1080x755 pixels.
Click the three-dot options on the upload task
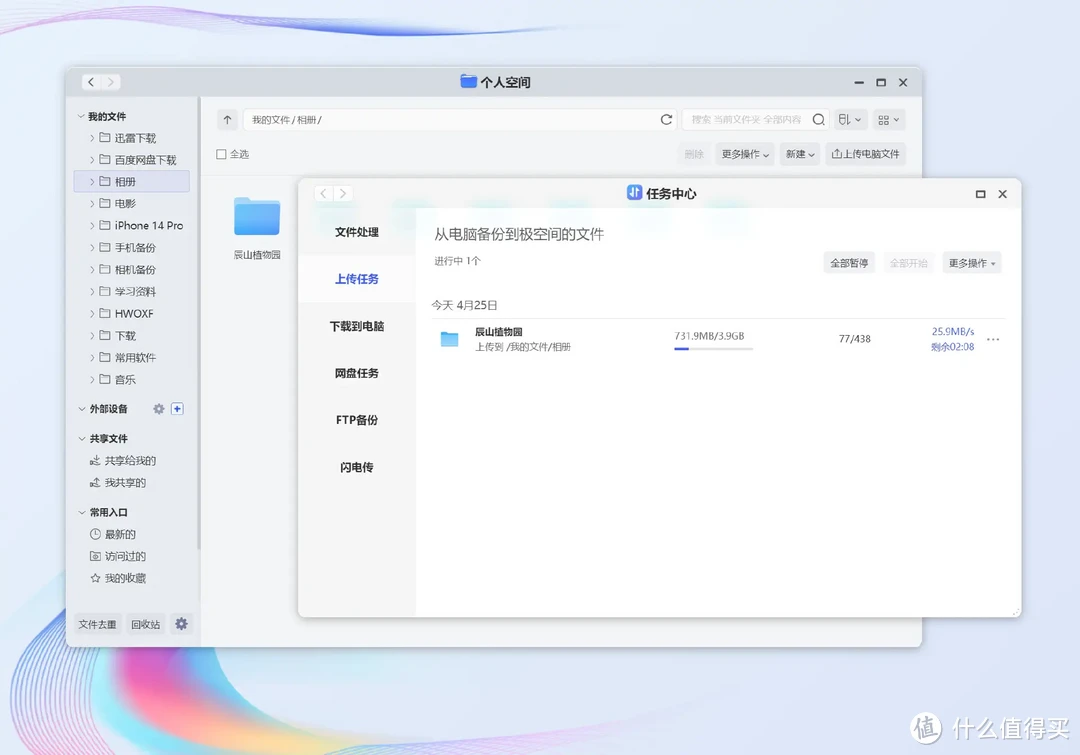(992, 339)
